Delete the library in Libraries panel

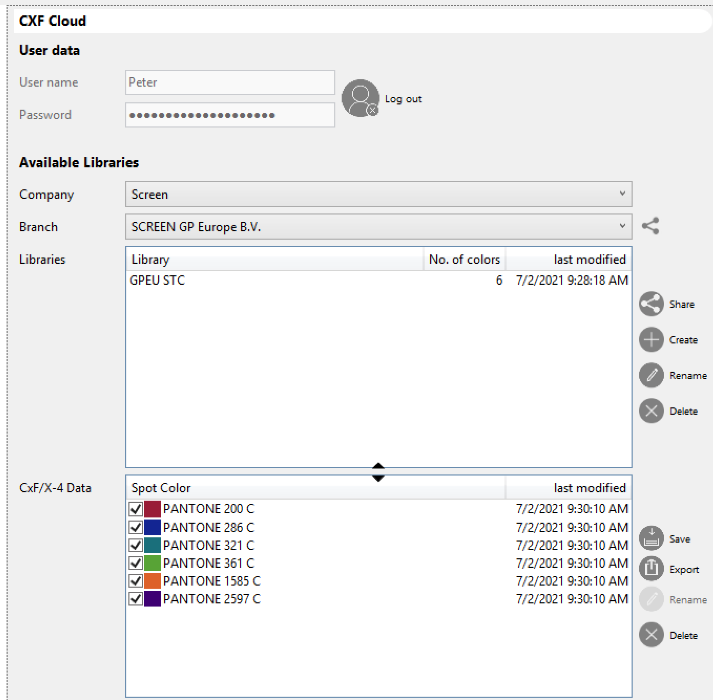coord(652,411)
